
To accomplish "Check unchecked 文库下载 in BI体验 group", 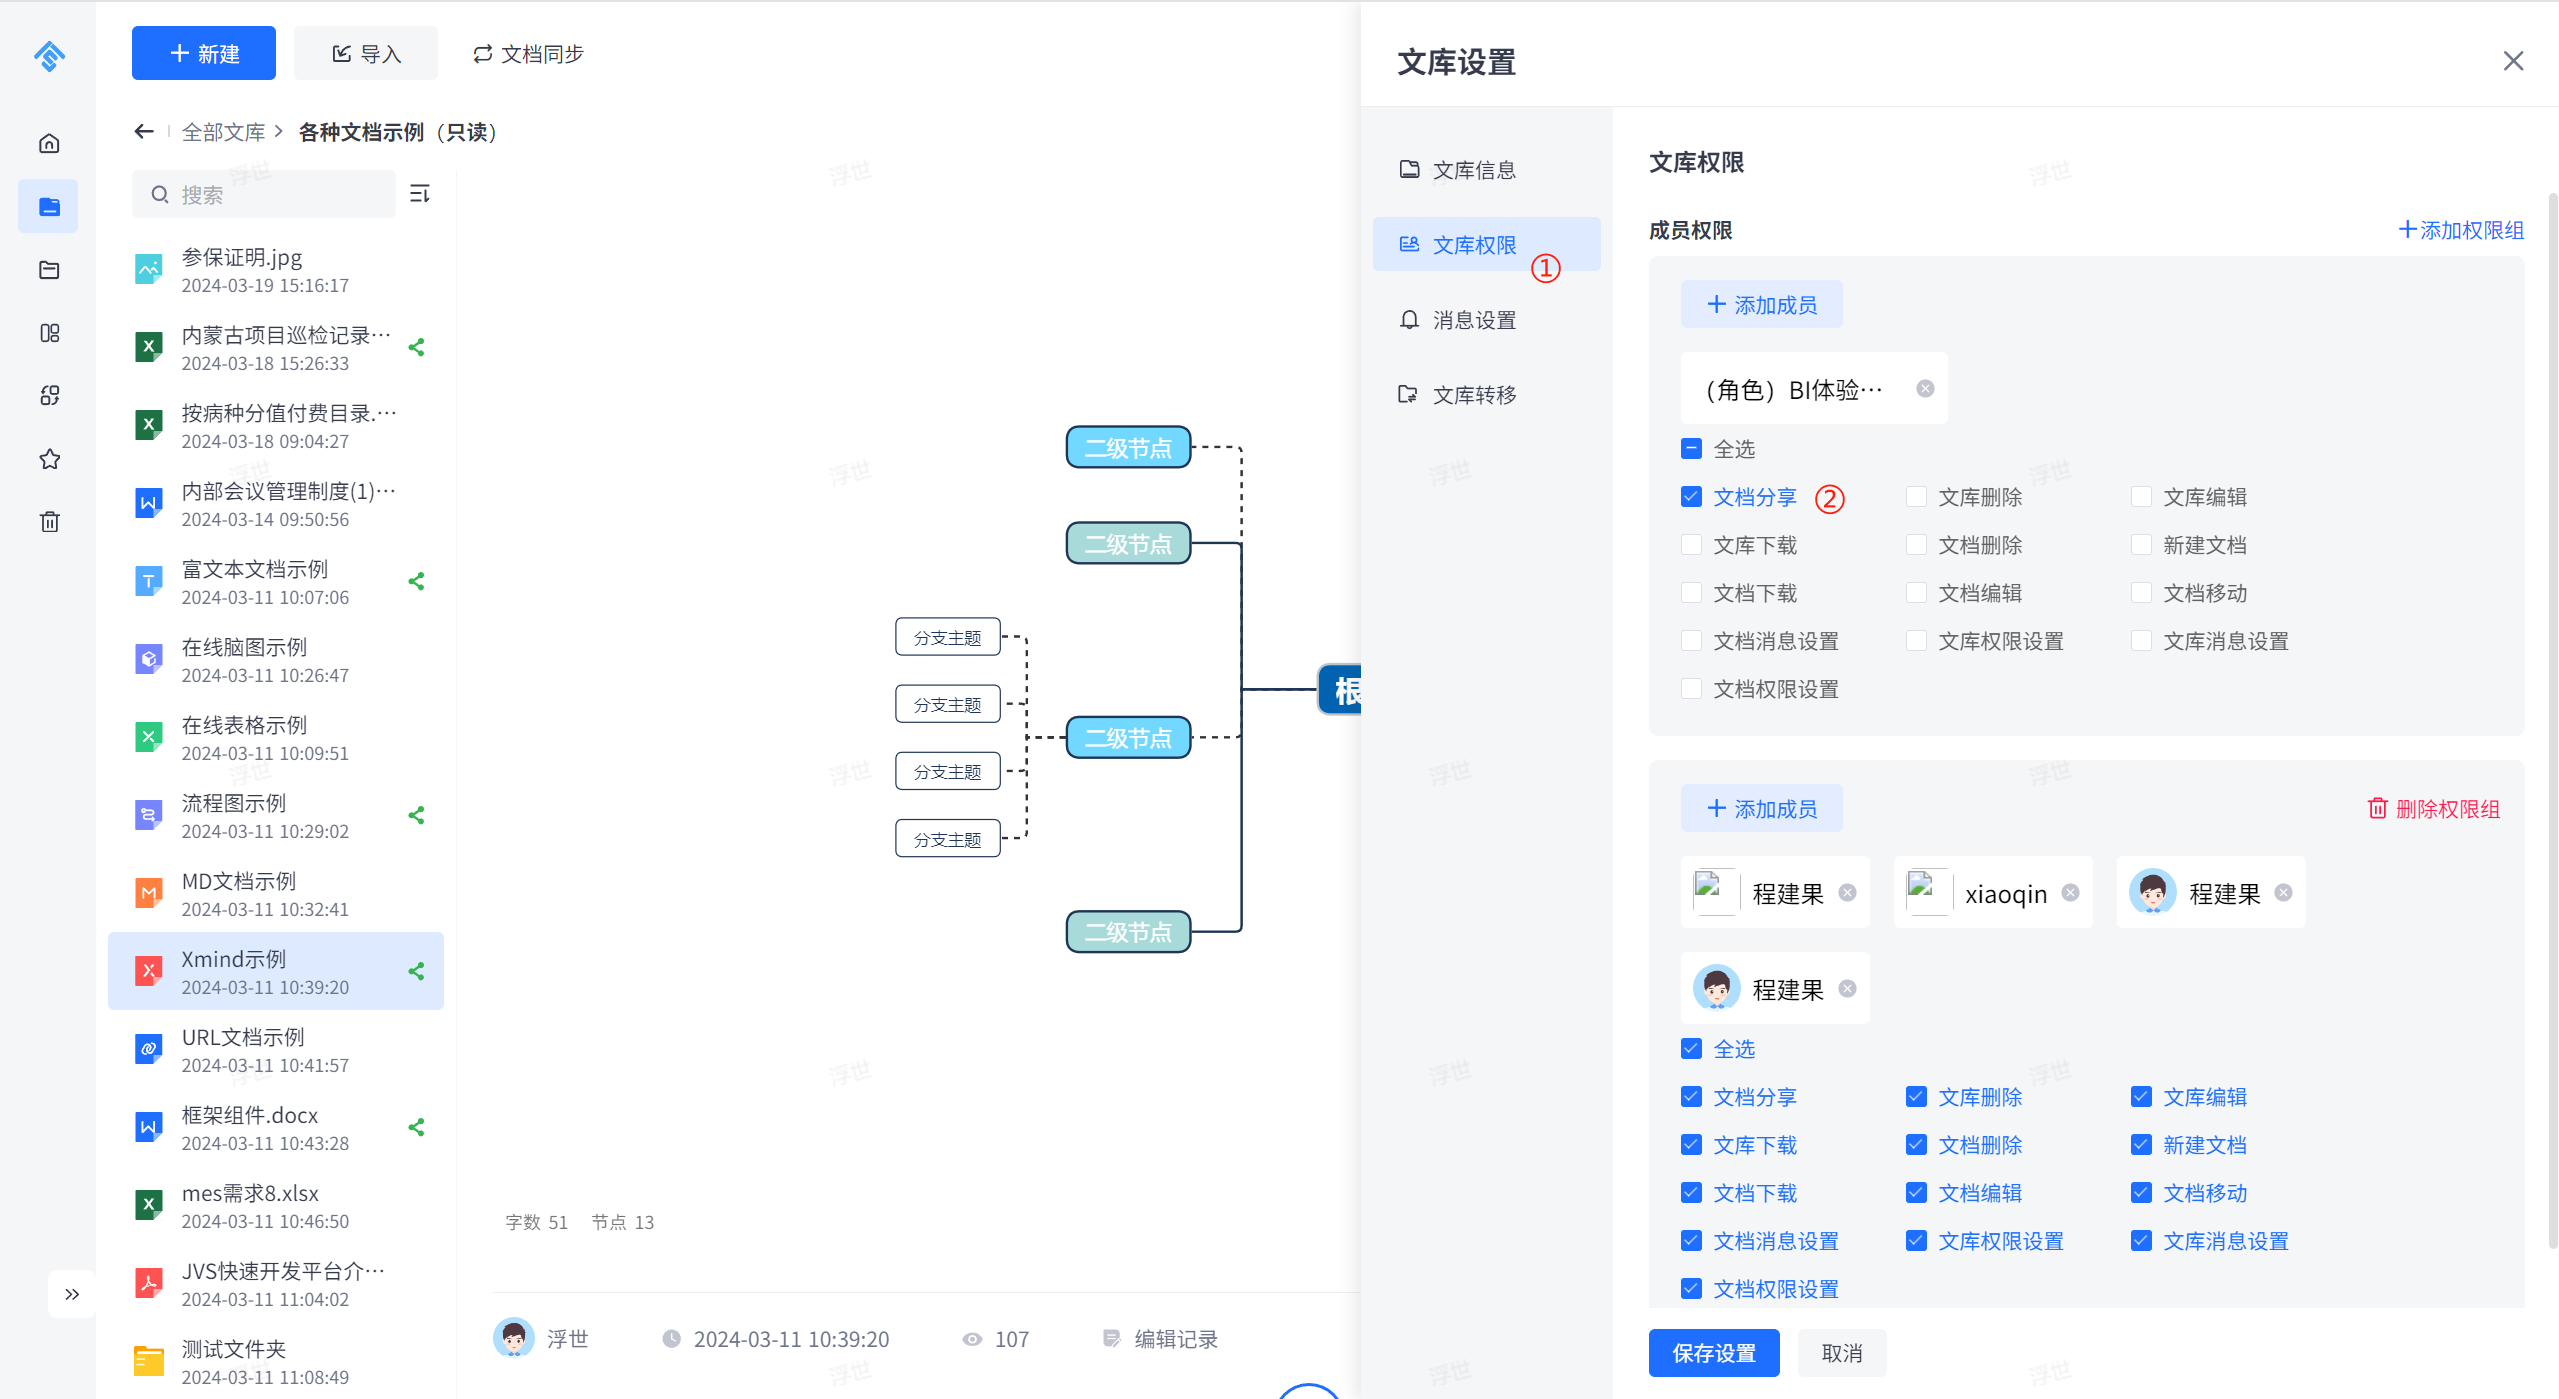I will (1691, 544).
